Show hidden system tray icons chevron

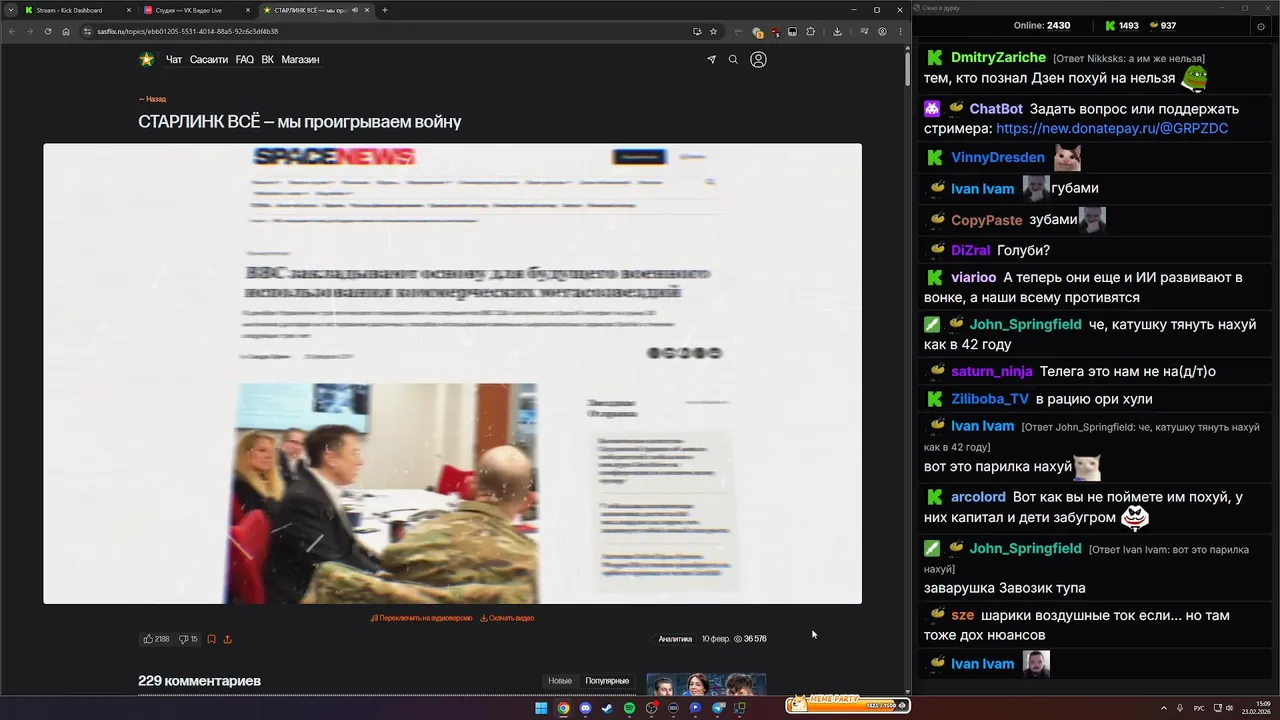click(1164, 708)
